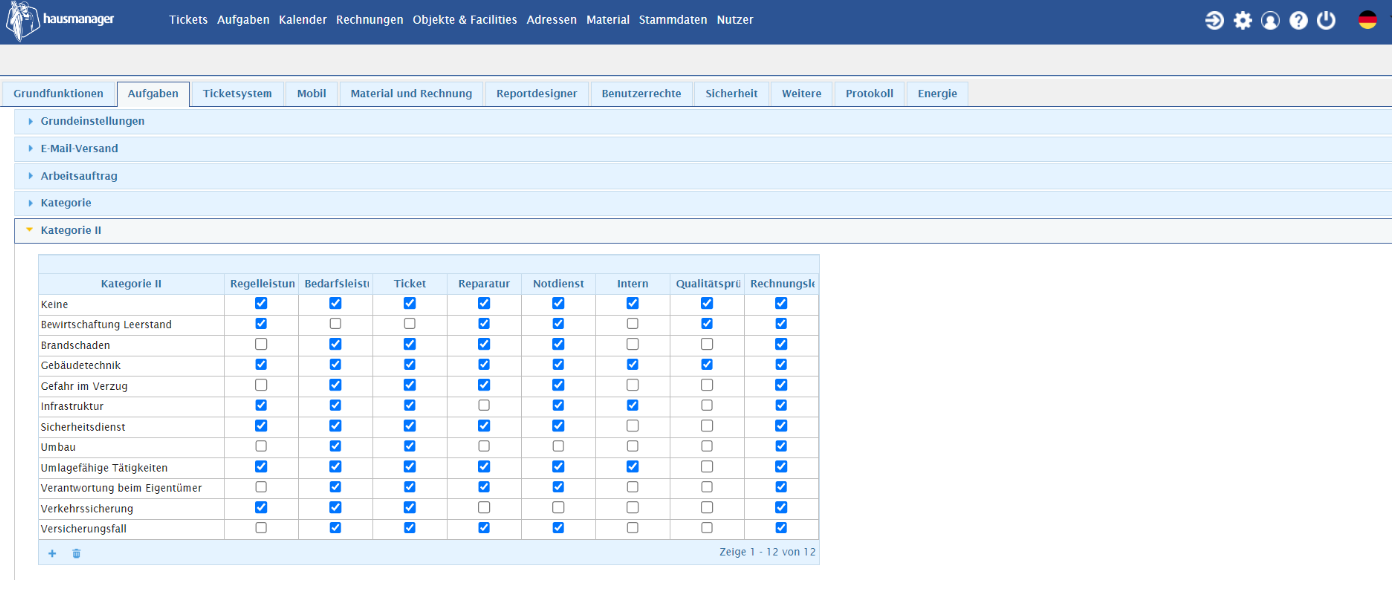This screenshot has height=607, width=1392.
Task: Select the Brandschaden row name
Action: point(76,345)
